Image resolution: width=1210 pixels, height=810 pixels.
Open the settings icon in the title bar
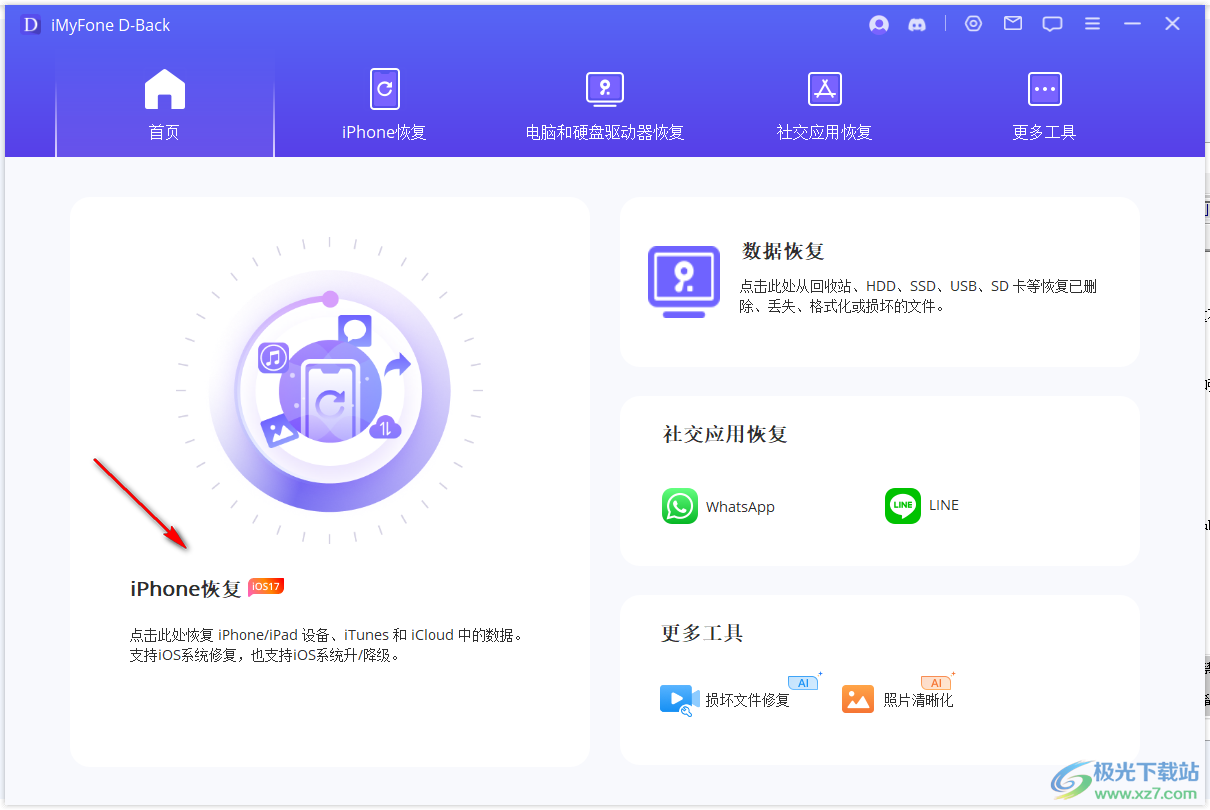973,23
